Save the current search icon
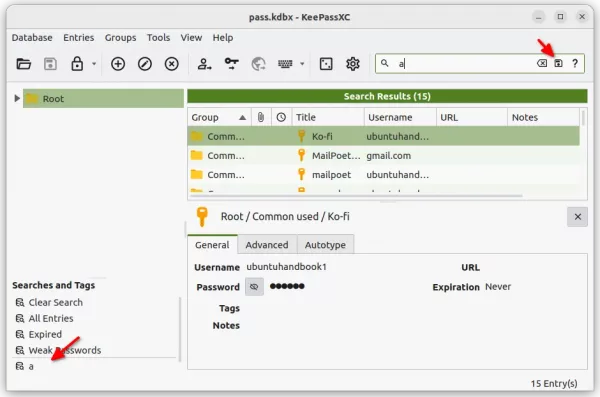This screenshot has height=397, width=600. coord(558,63)
